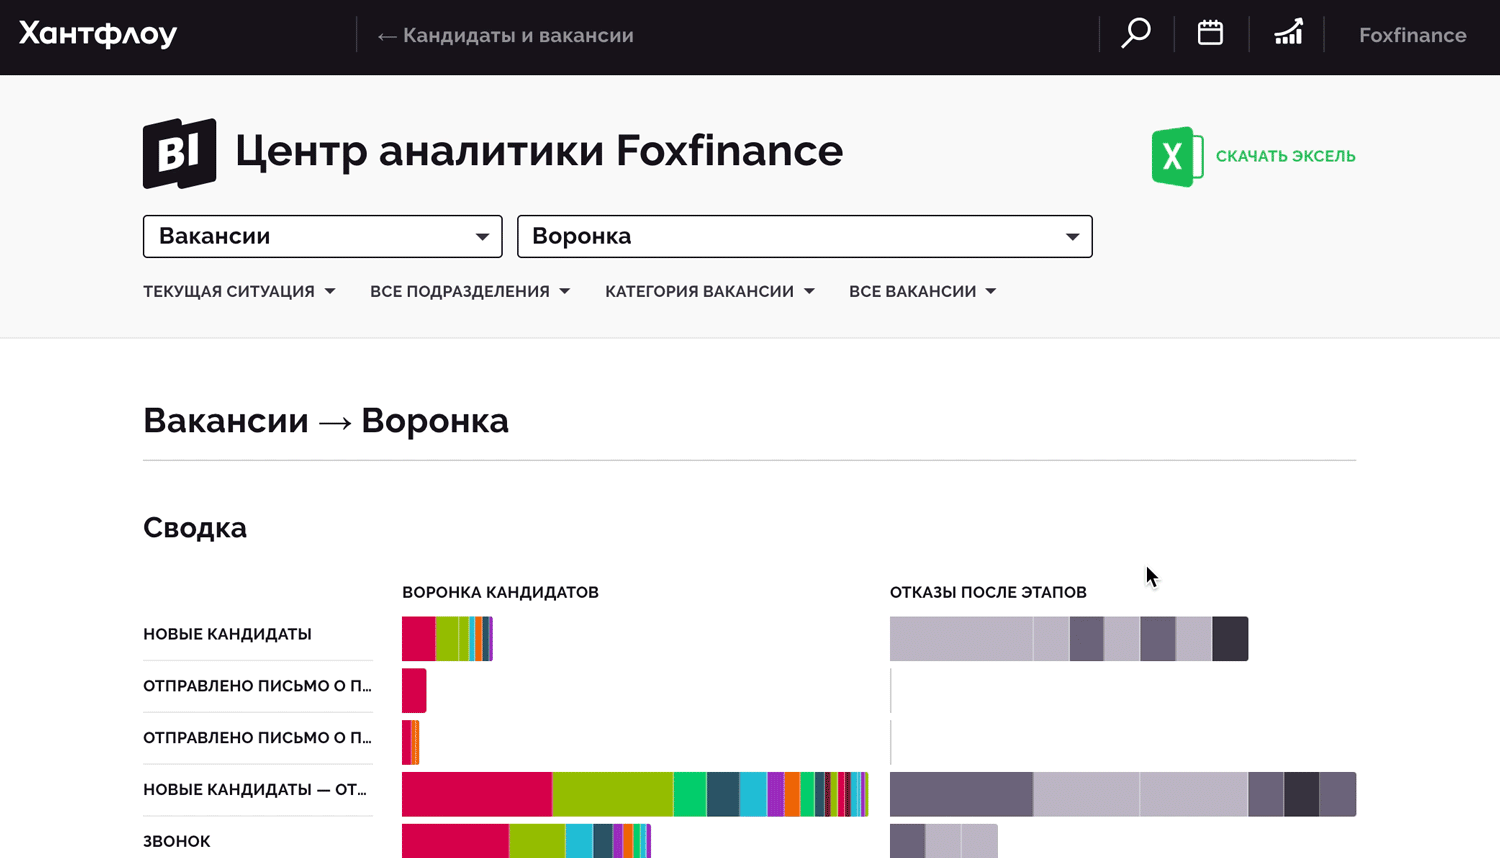The height and width of the screenshot is (858, 1500).
Task: Open the calendar icon in header
Action: 1210,34
